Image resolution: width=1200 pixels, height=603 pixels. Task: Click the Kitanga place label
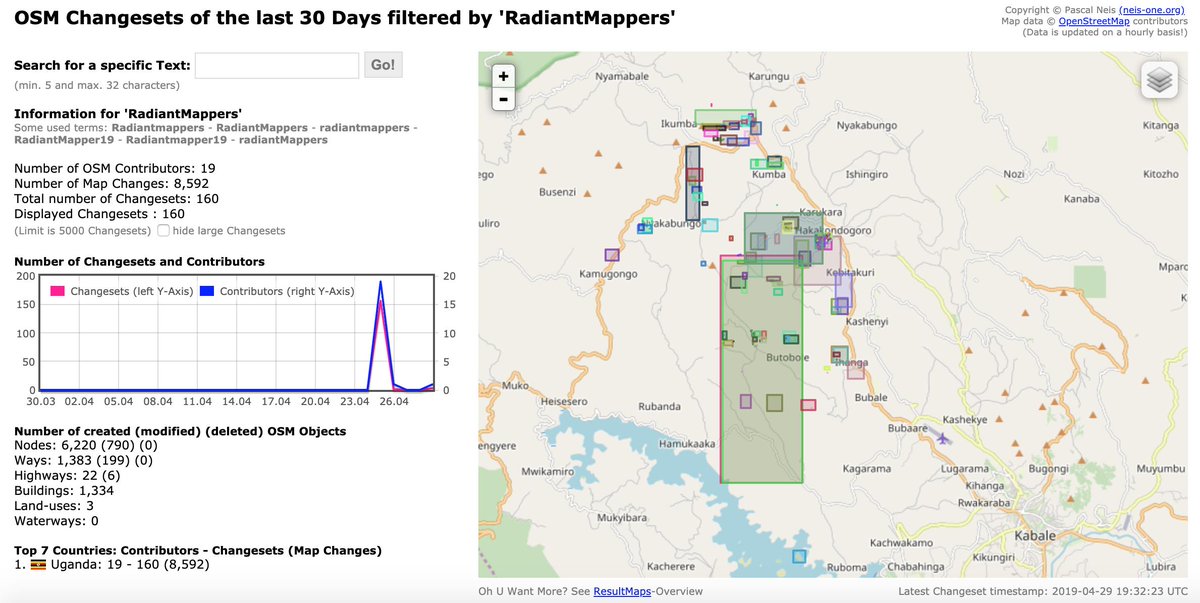coord(1160,126)
